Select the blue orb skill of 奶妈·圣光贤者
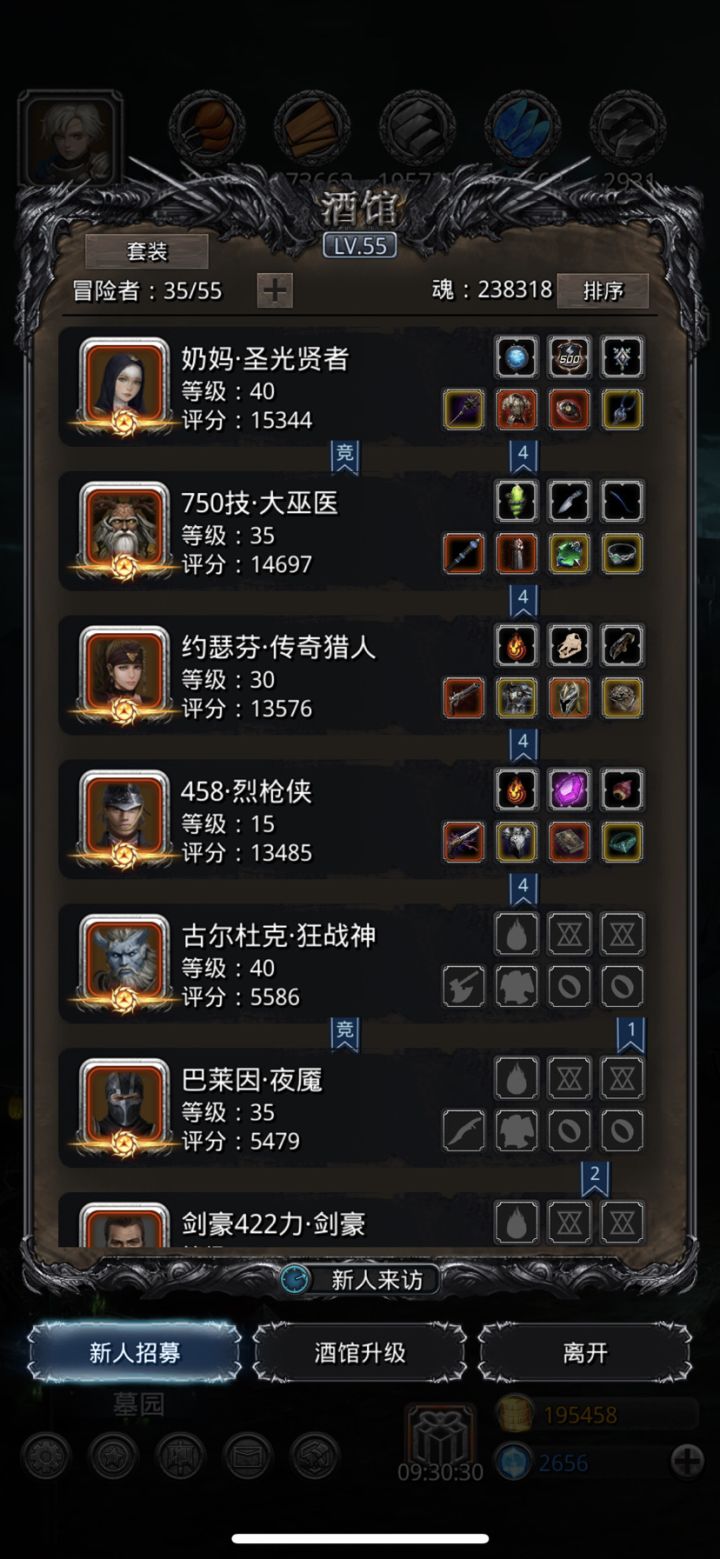Screen dimensions: 720x1559 tap(517, 357)
